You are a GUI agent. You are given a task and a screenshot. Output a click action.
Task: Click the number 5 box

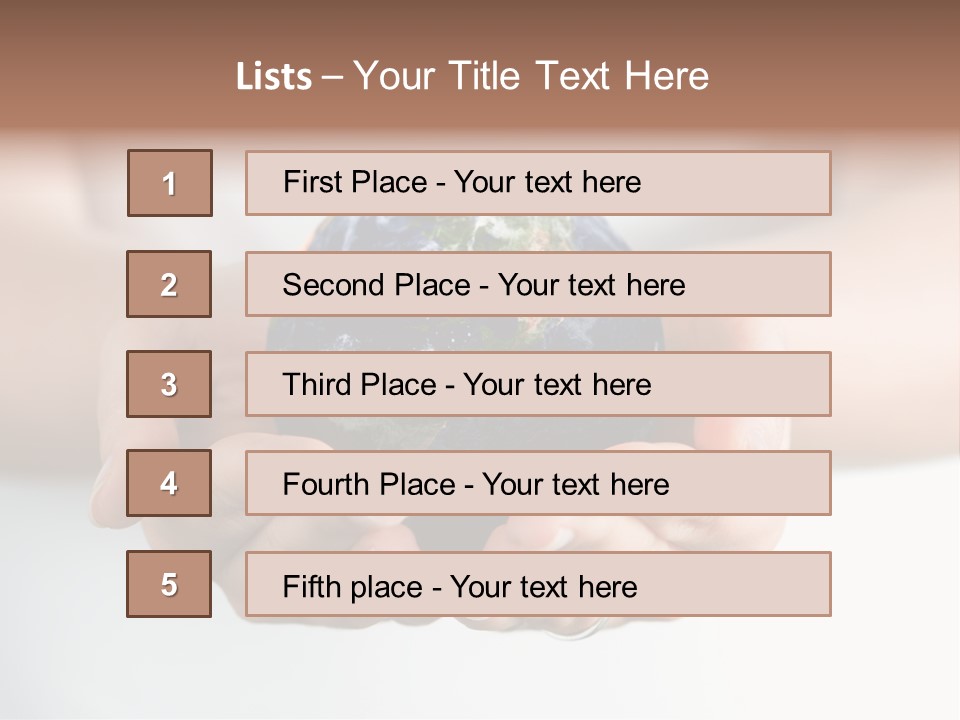click(x=169, y=584)
